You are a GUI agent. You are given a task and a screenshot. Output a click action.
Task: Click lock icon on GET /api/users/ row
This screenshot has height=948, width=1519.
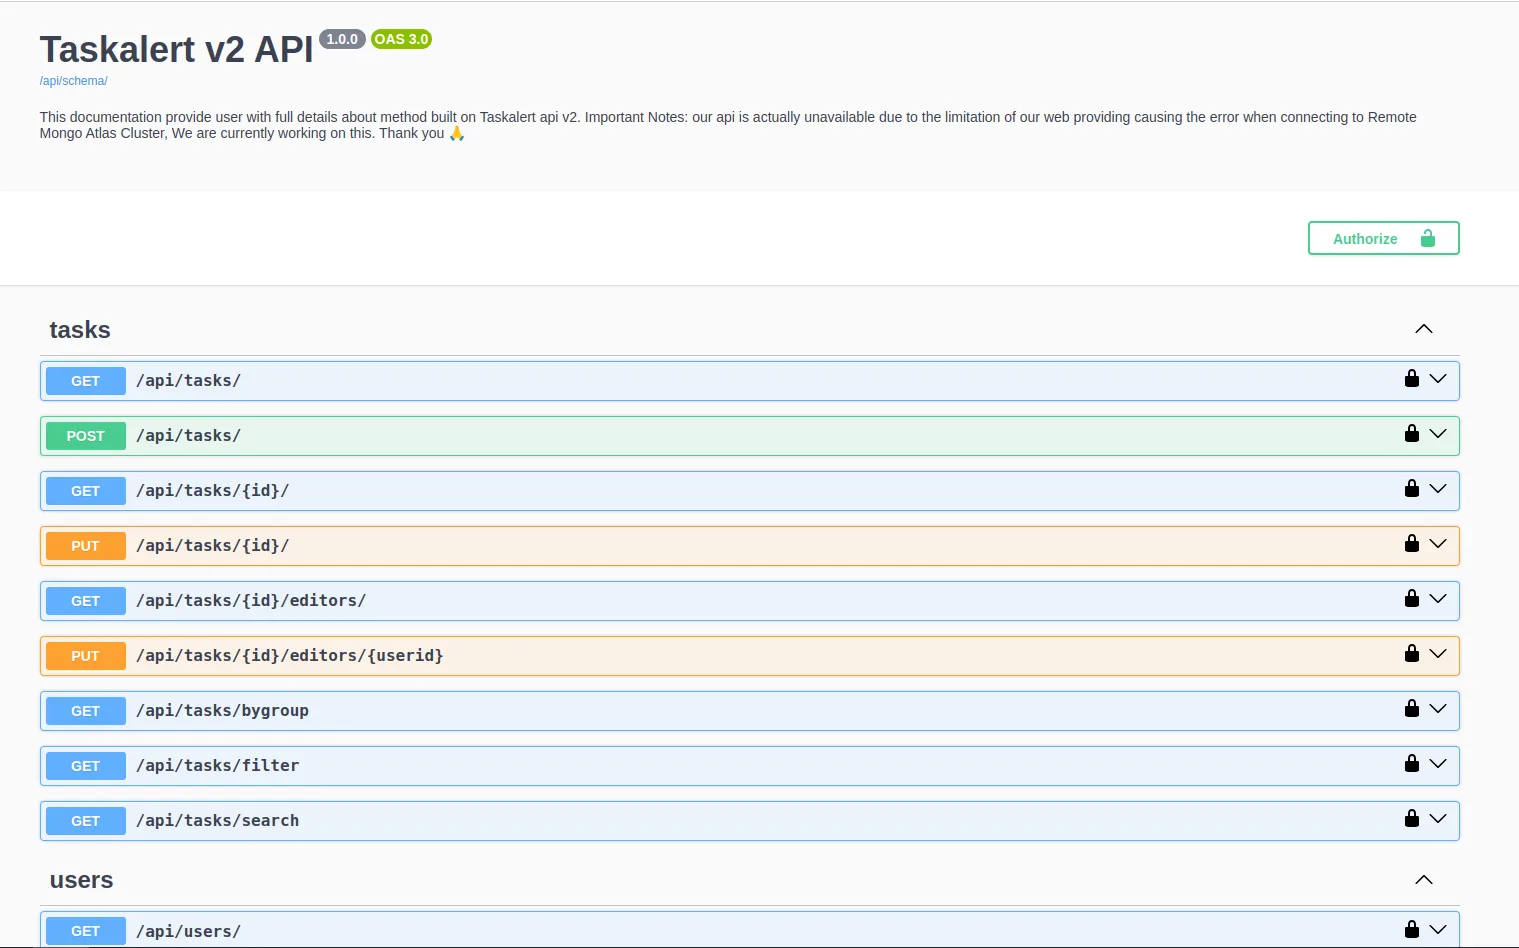[1412, 929]
